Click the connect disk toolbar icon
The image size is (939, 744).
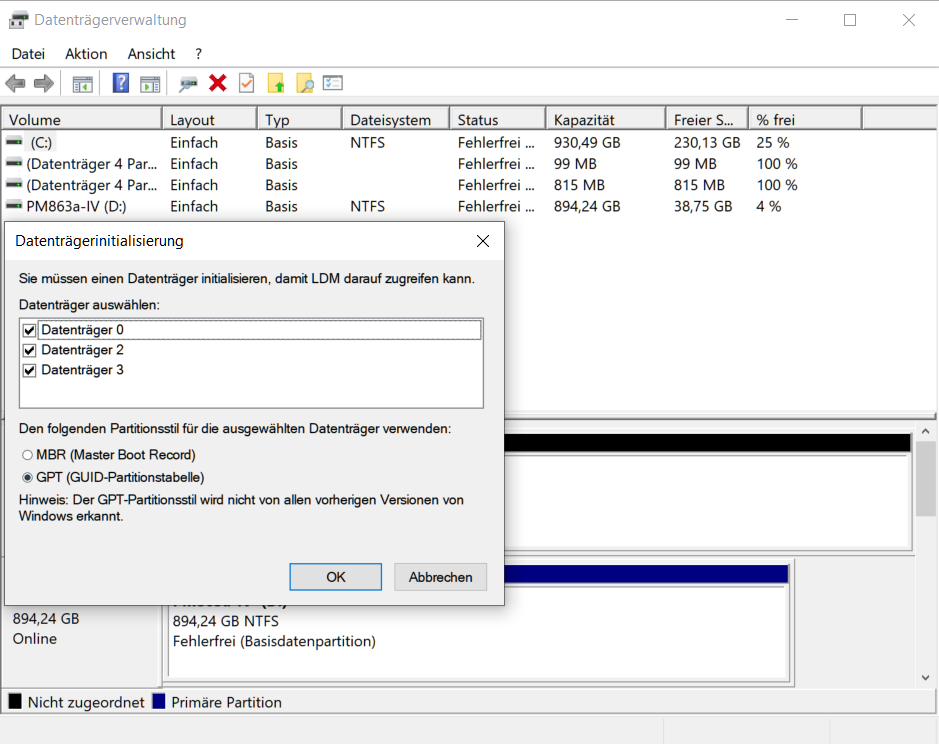(188, 84)
